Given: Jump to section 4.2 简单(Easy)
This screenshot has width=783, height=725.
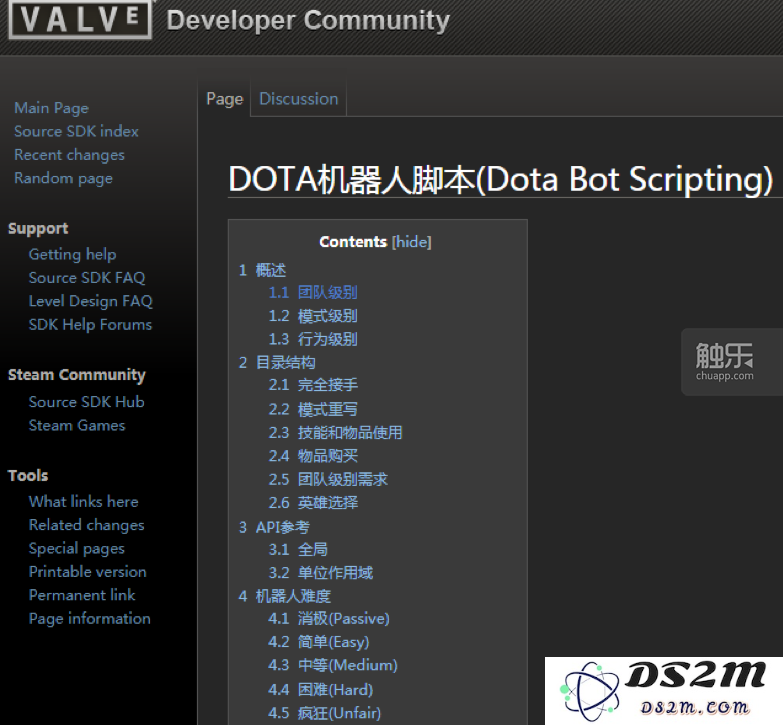Looking at the screenshot, I should pos(319,642).
